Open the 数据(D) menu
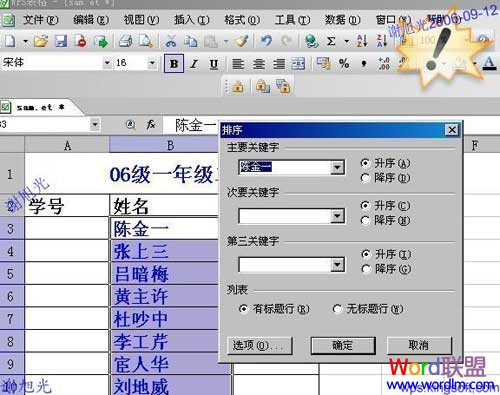 (343, 20)
